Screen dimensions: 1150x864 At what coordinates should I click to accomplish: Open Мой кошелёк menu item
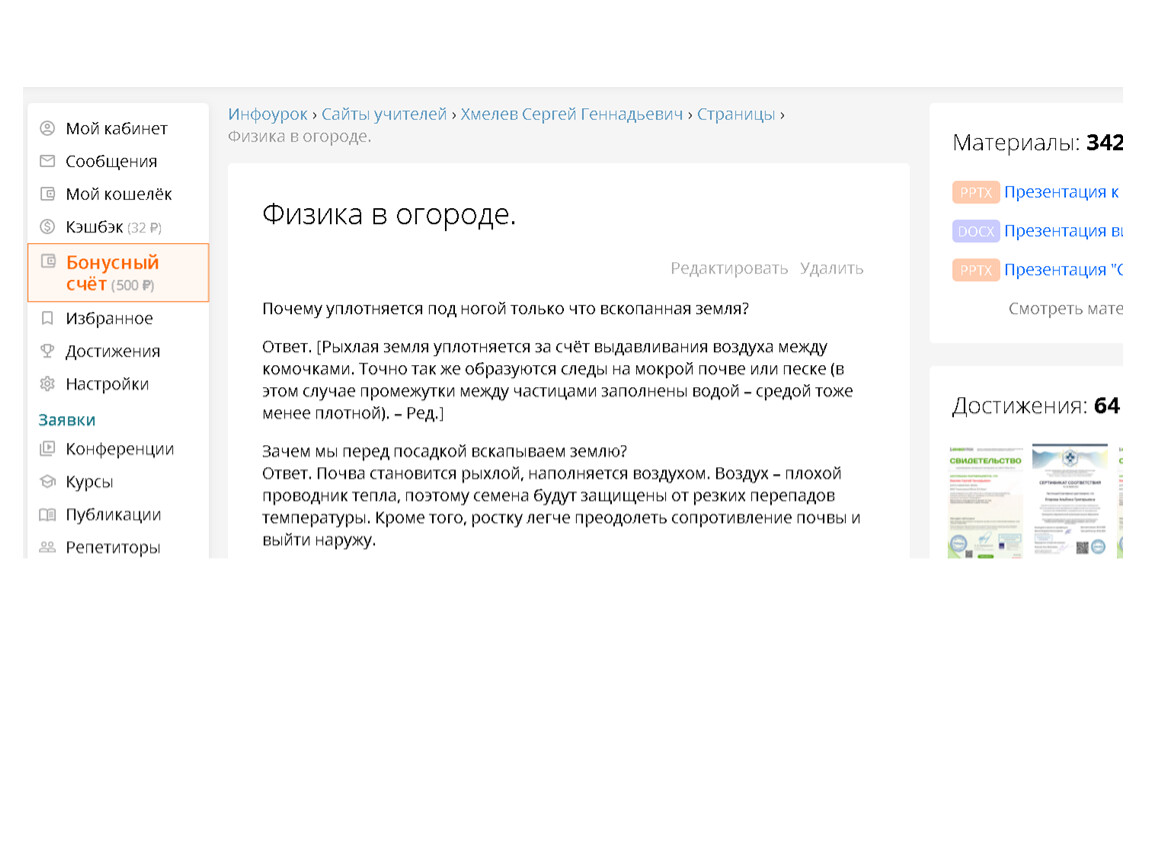pos(119,194)
